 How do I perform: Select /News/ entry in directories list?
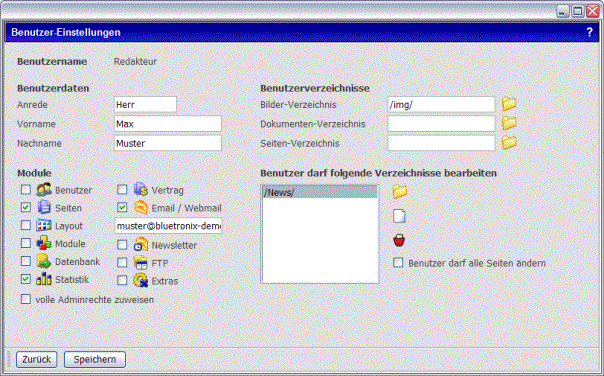click(x=319, y=192)
